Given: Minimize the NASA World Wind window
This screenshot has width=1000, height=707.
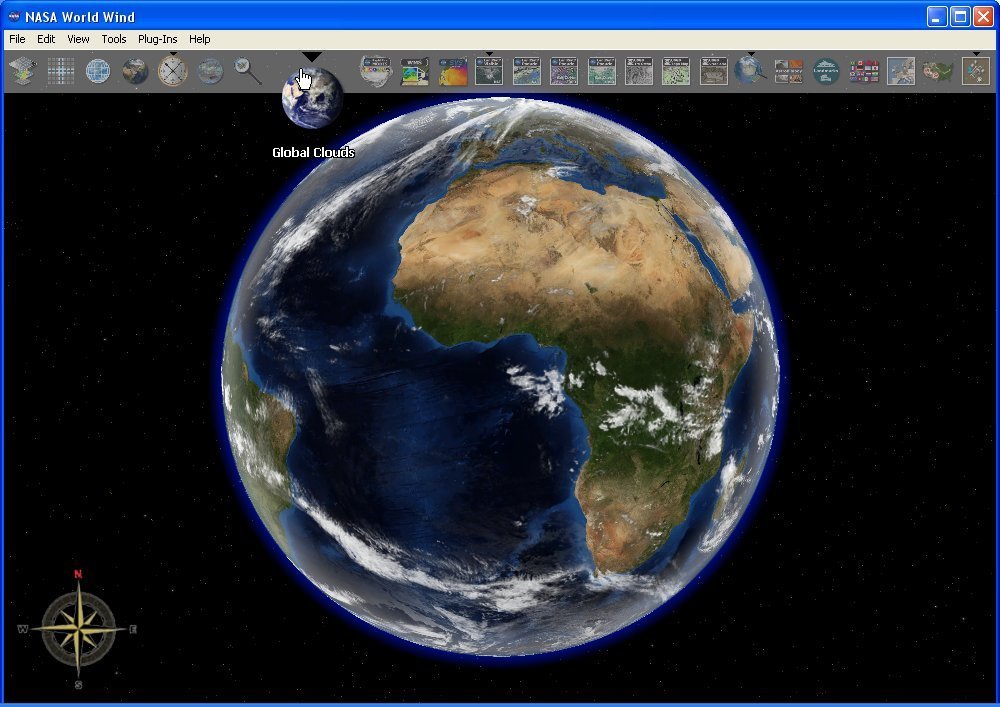Looking at the screenshot, I should tap(937, 17).
